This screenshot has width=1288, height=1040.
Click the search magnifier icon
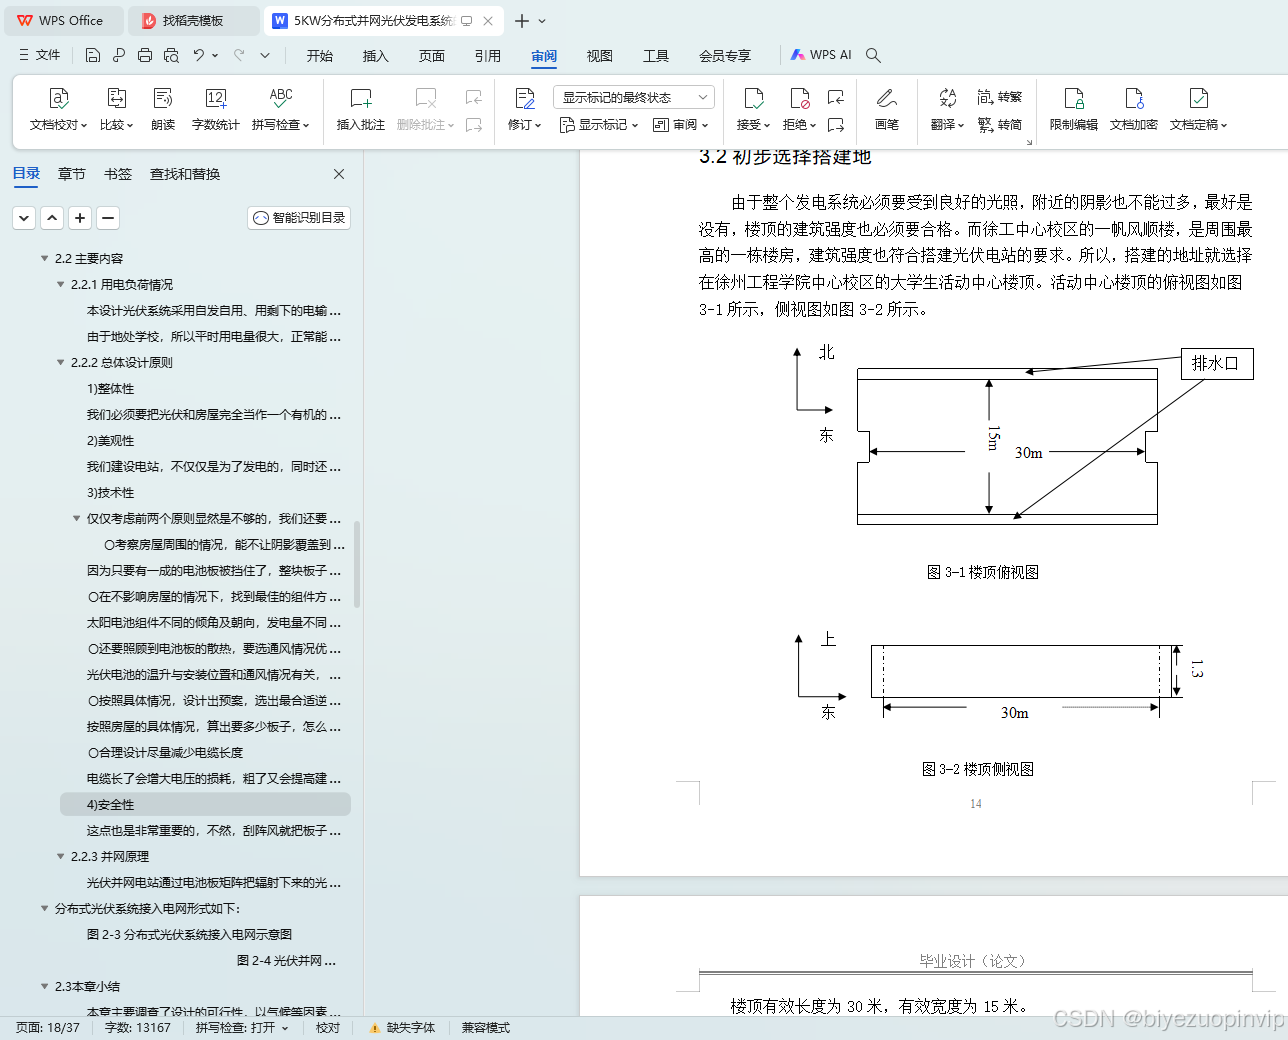click(873, 56)
